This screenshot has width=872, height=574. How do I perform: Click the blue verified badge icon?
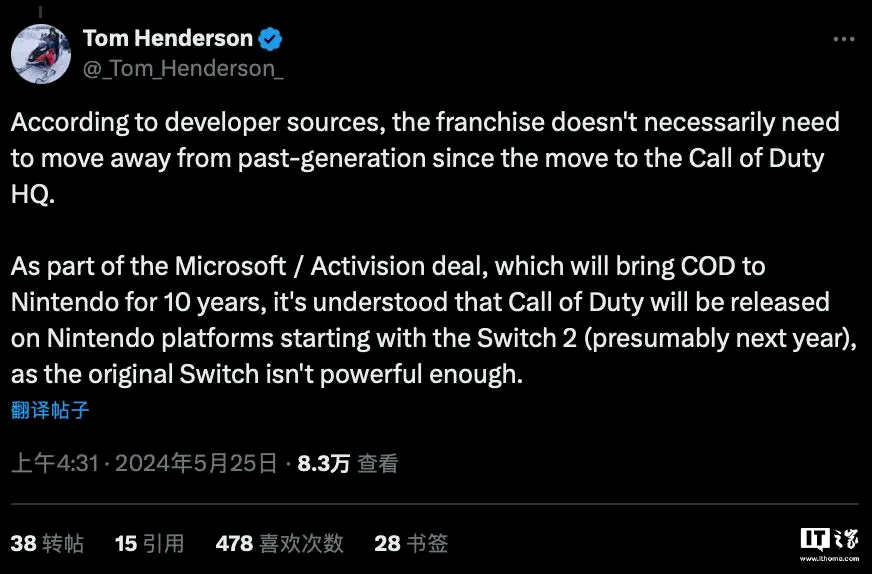pos(271,39)
